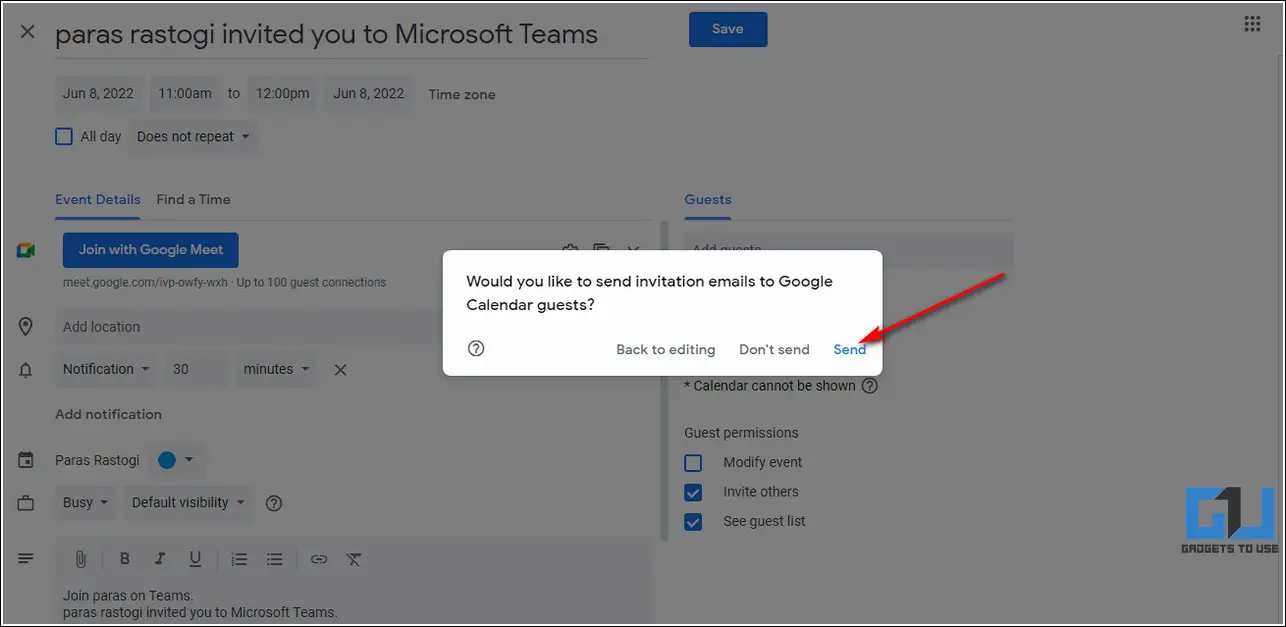This screenshot has height=627, width=1286.
Task: Uncheck the See guest list permission
Action: (693, 521)
